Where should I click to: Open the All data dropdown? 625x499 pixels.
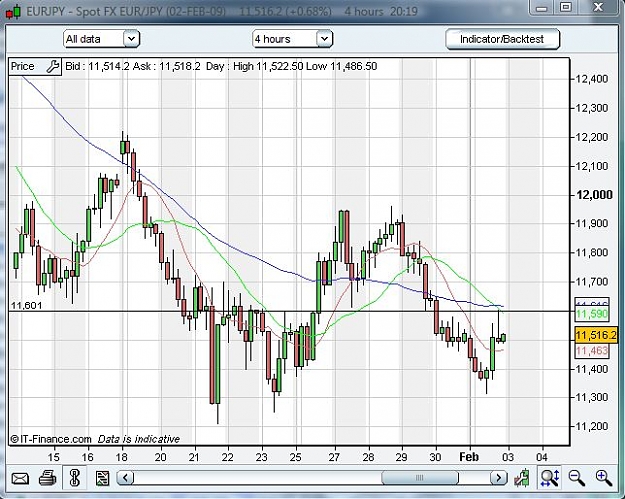click(101, 39)
